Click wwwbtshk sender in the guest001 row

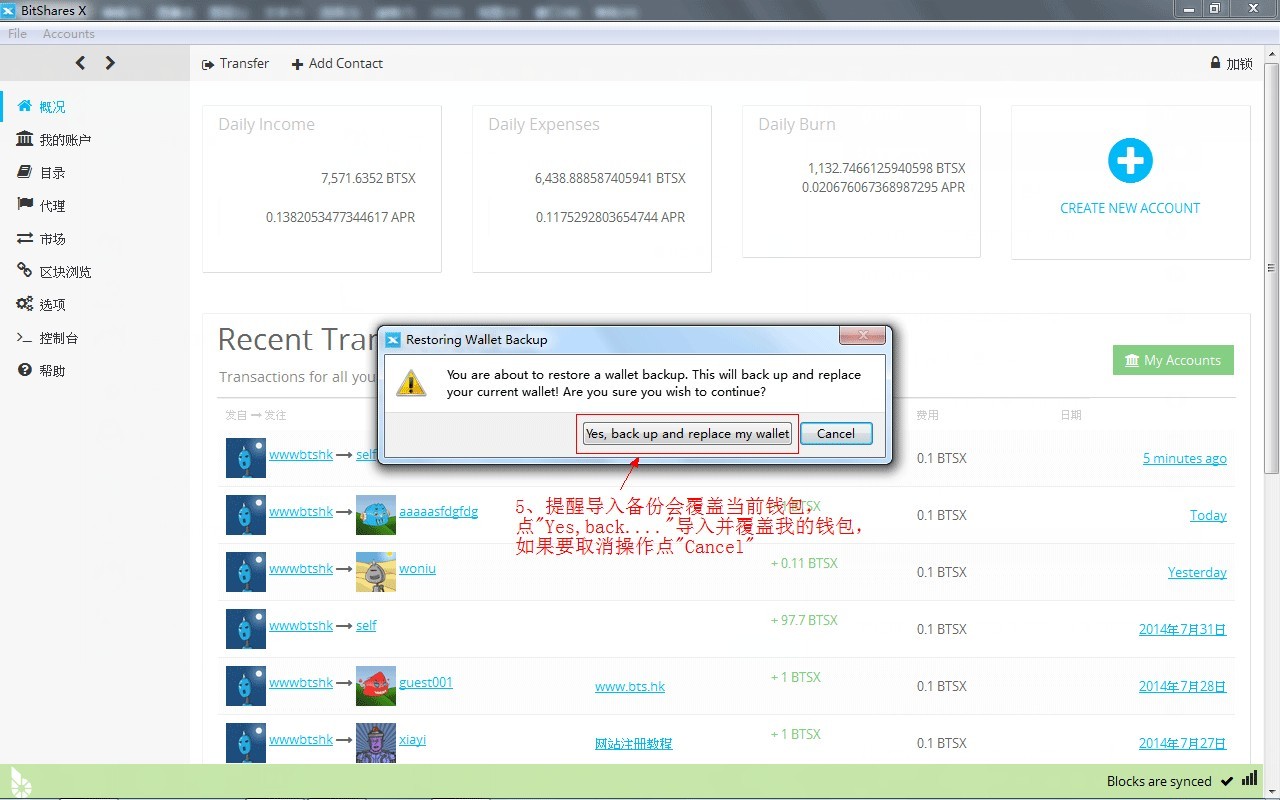301,682
